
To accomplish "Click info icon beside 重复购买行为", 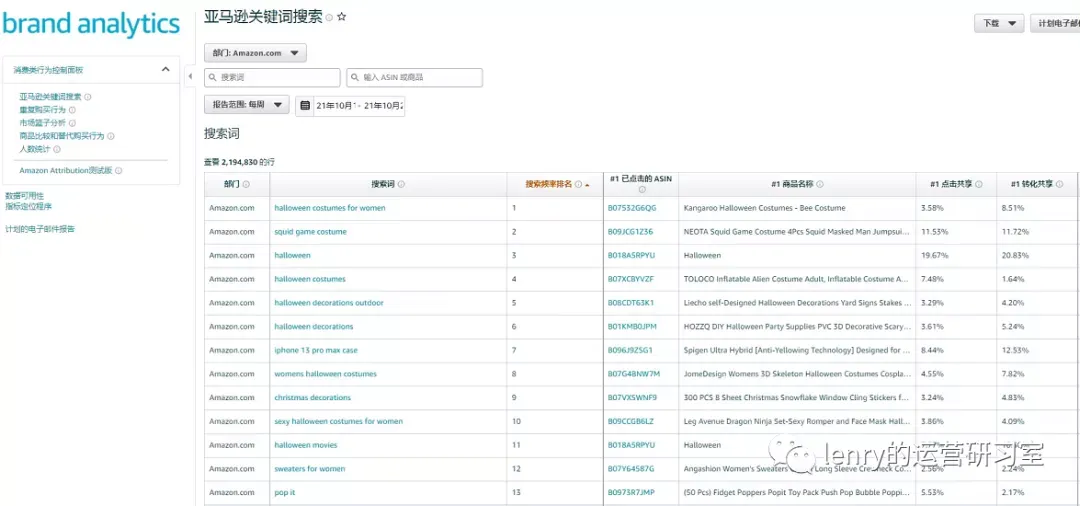I will [72, 110].
